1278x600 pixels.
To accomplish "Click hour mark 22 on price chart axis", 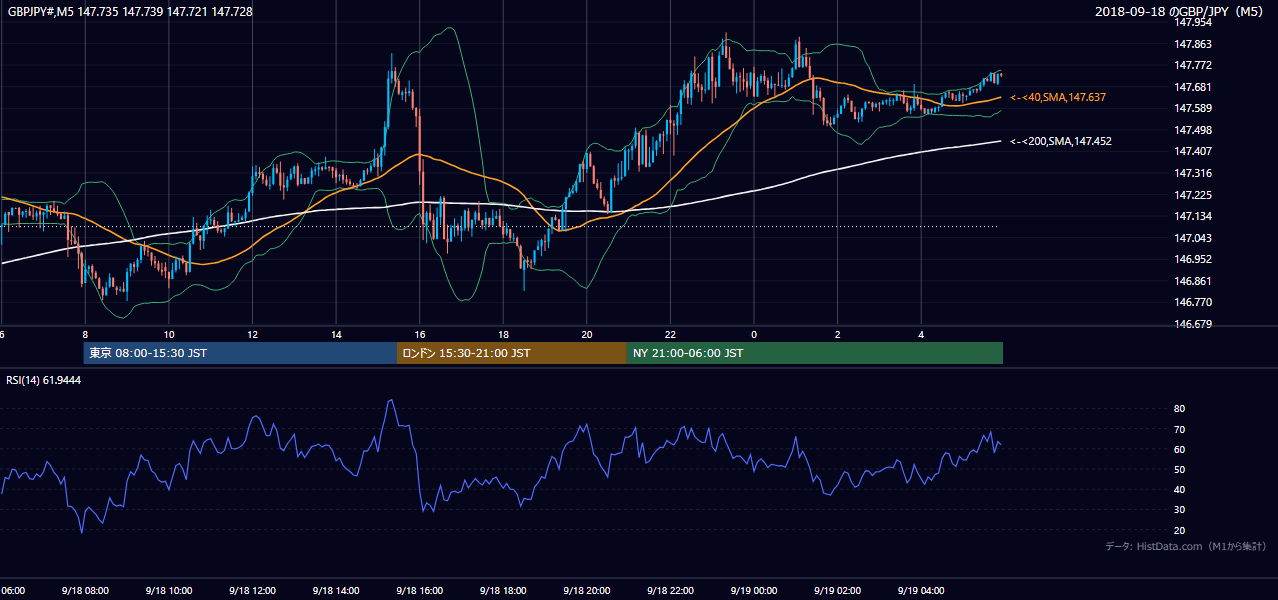I will point(670,335).
